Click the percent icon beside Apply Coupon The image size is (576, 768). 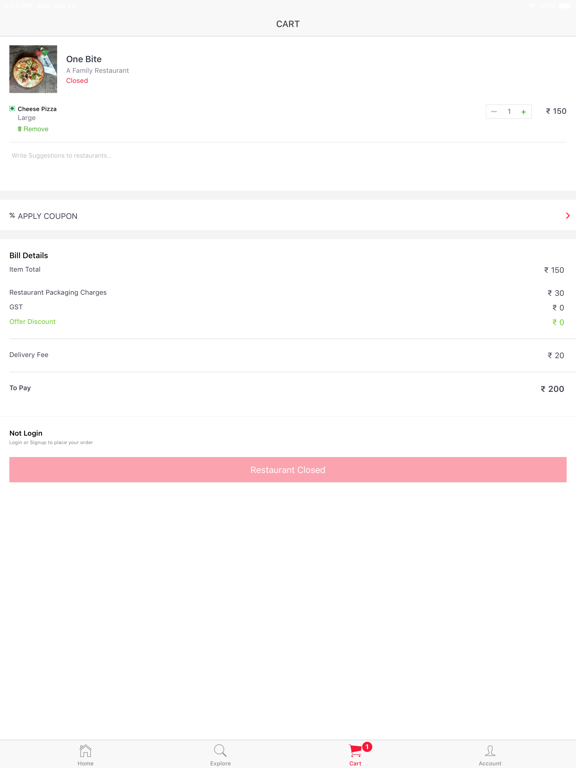point(12,216)
